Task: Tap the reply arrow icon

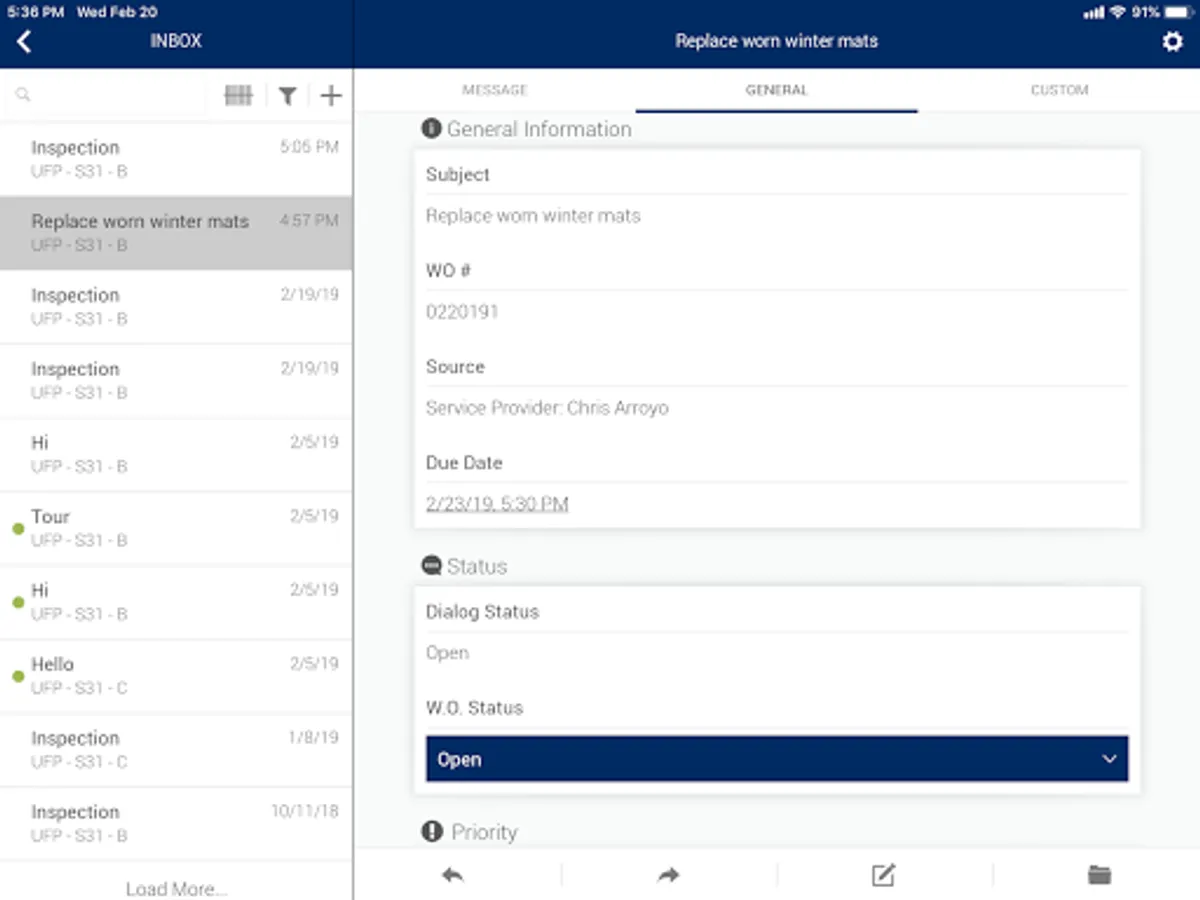Action: (x=453, y=875)
